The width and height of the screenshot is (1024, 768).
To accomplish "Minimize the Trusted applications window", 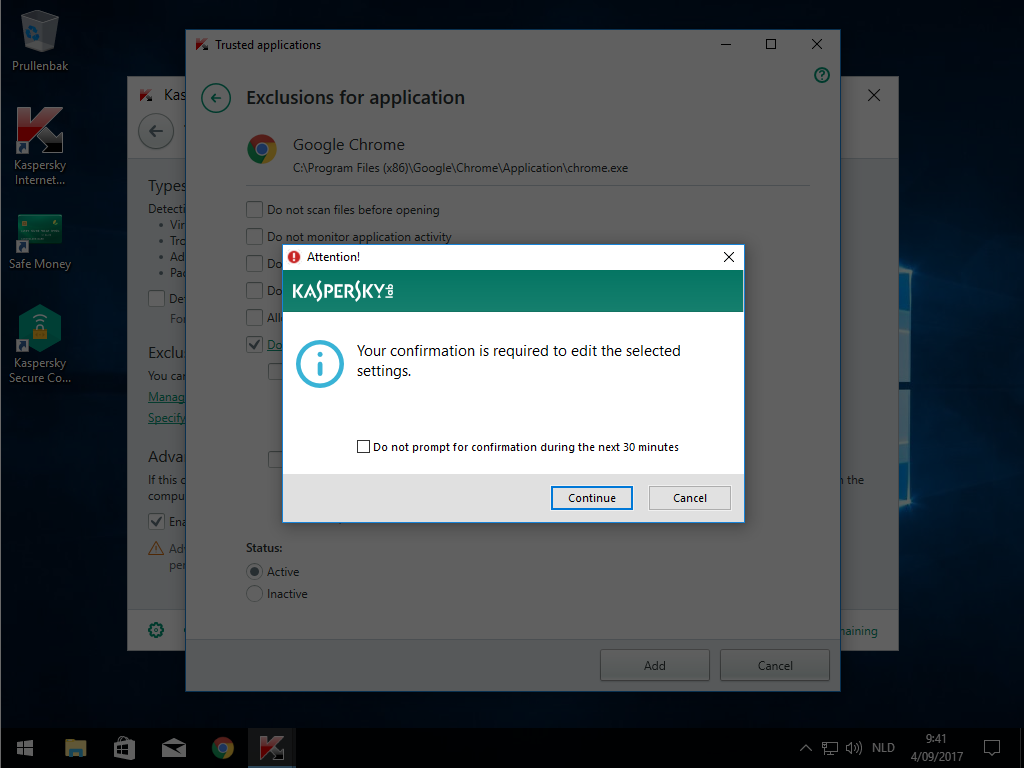I will click(x=726, y=44).
